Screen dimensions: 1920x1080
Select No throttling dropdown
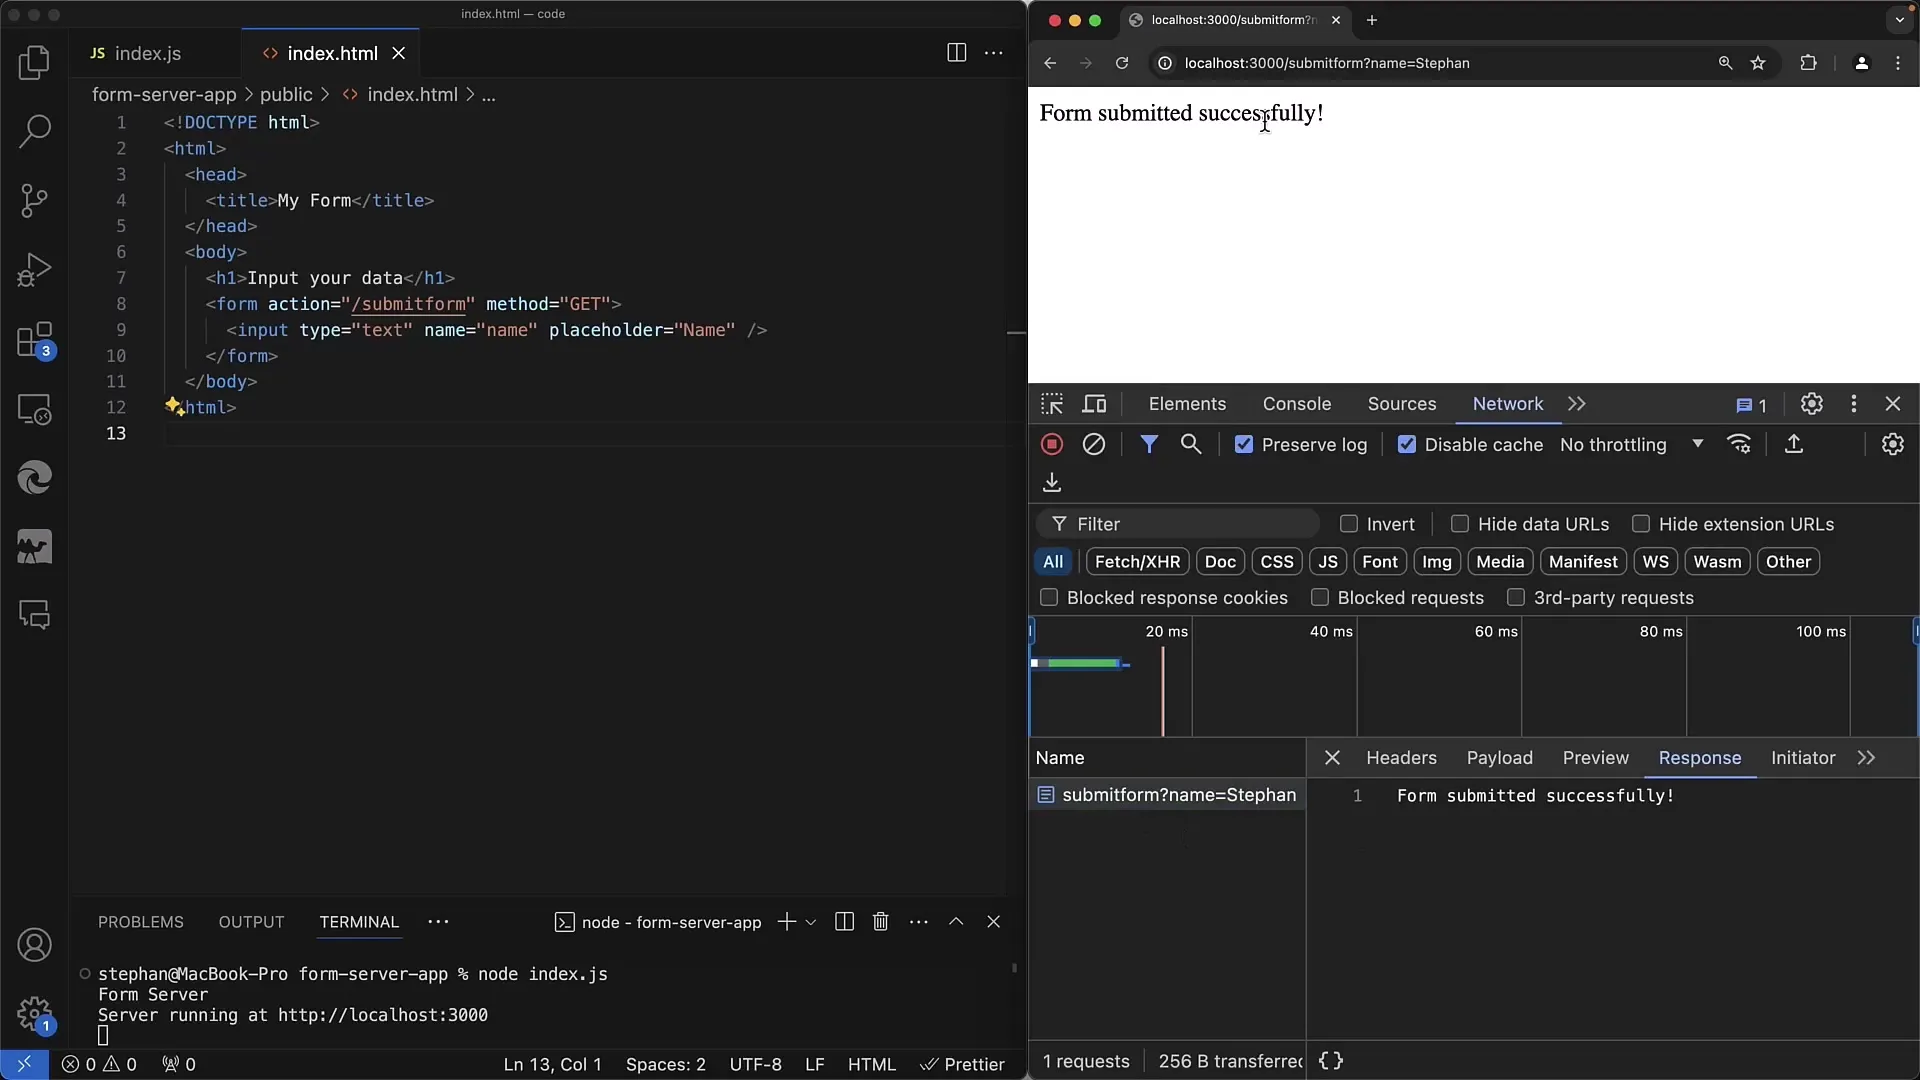click(1633, 444)
